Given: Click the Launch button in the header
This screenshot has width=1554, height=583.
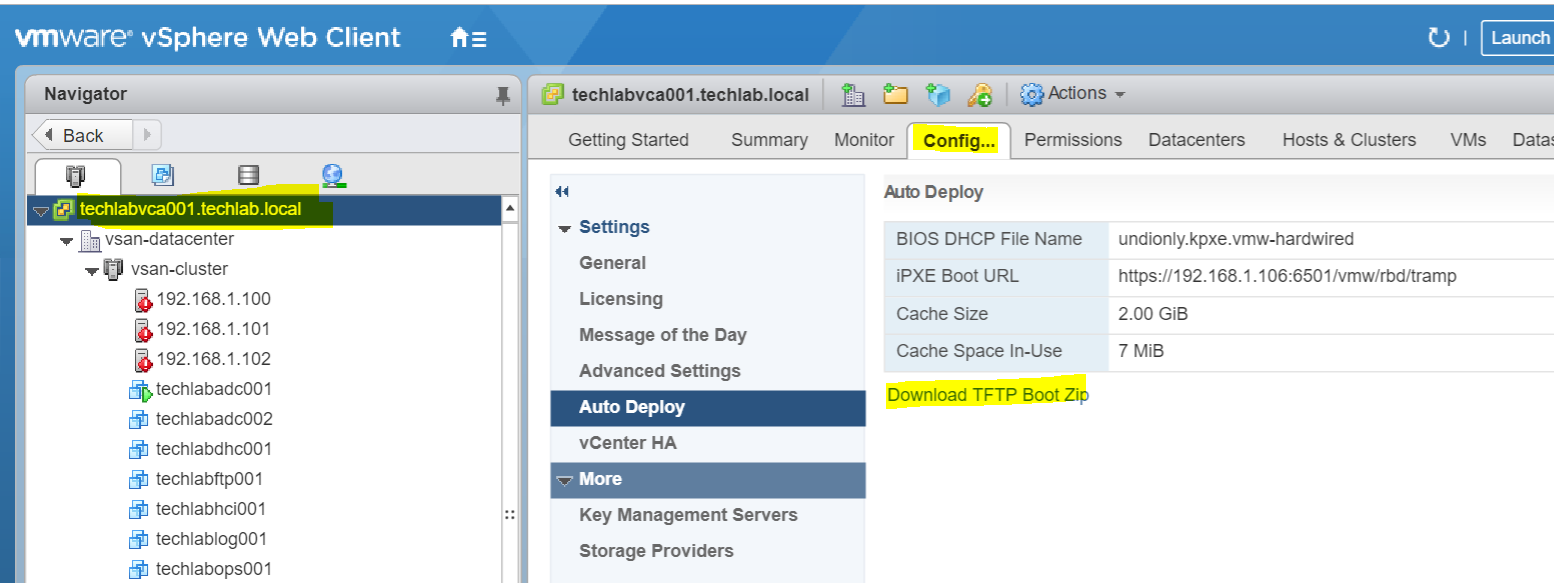Looking at the screenshot, I should 1517,38.
